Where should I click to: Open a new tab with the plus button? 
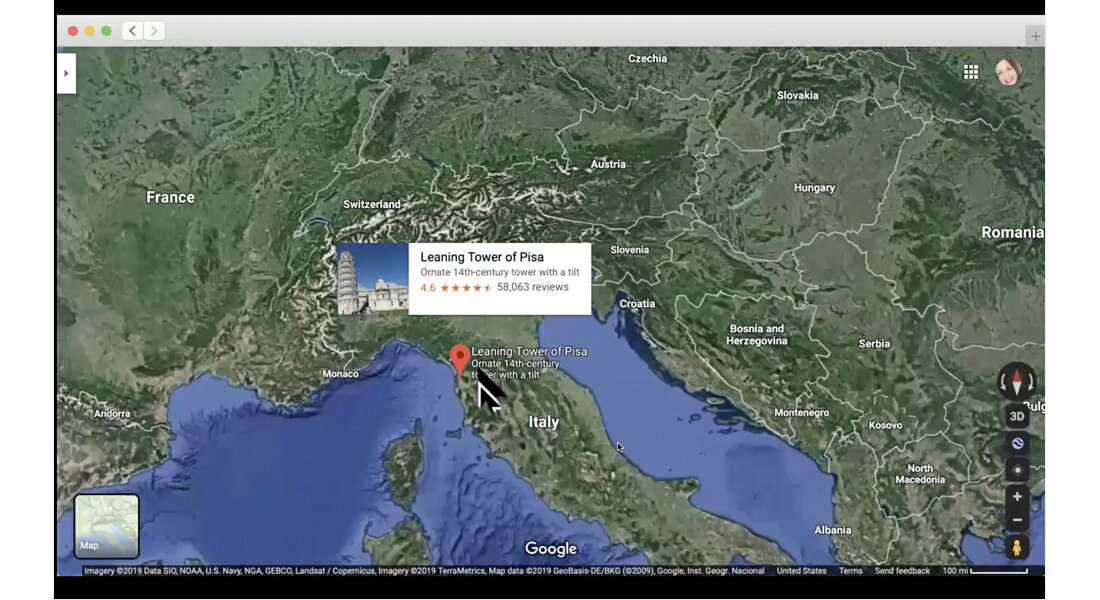point(1035,36)
